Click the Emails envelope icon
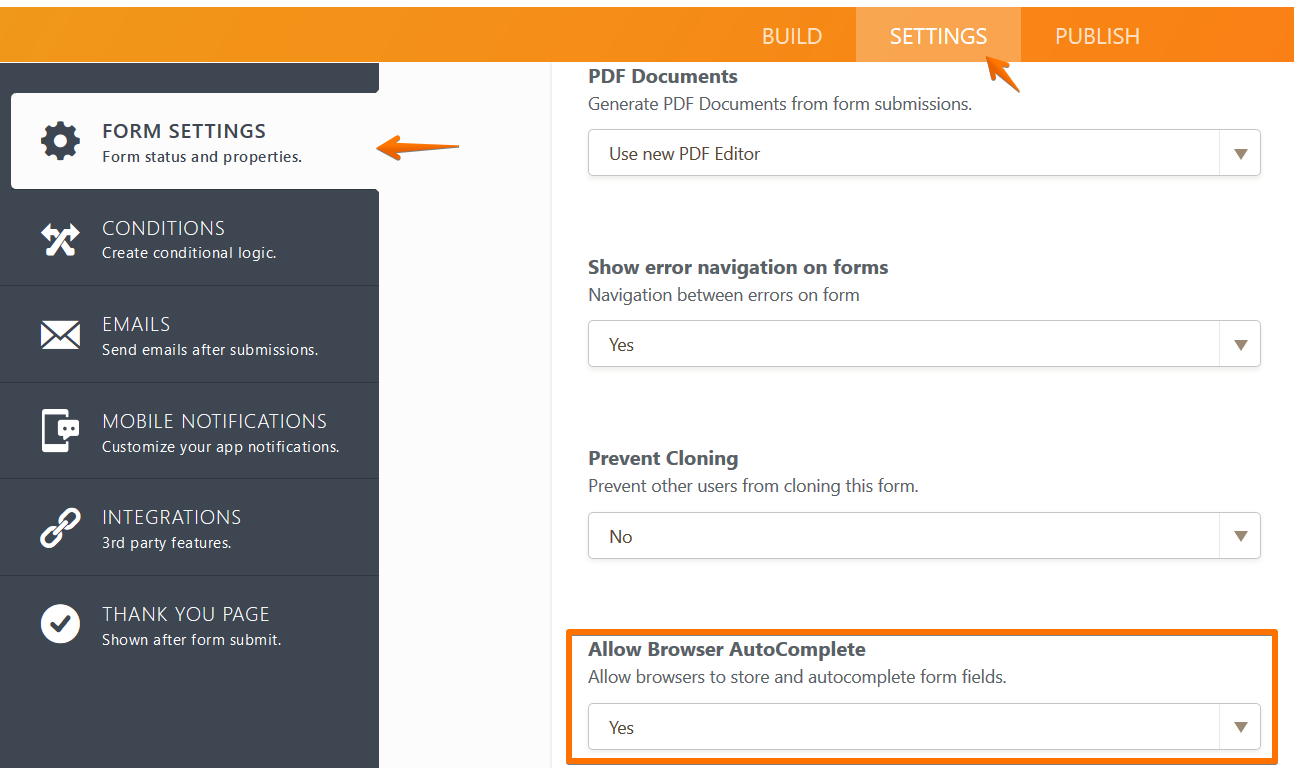The width and height of the screenshot is (1294, 768). tap(60, 335)
